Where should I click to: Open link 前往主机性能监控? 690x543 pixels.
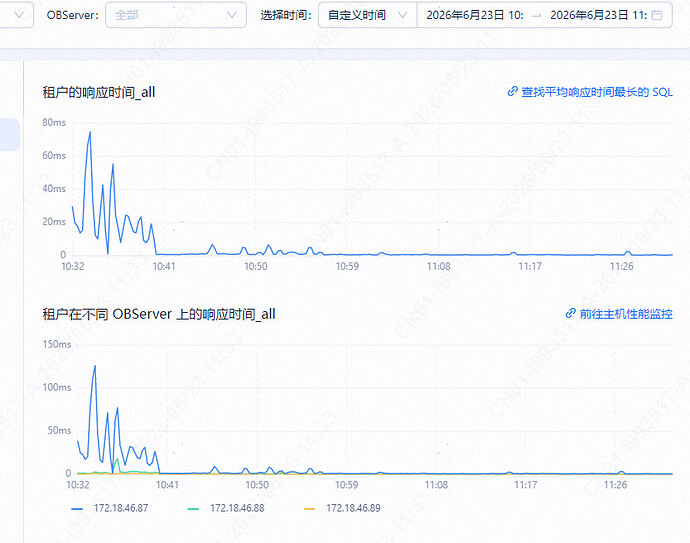[626, 314]
